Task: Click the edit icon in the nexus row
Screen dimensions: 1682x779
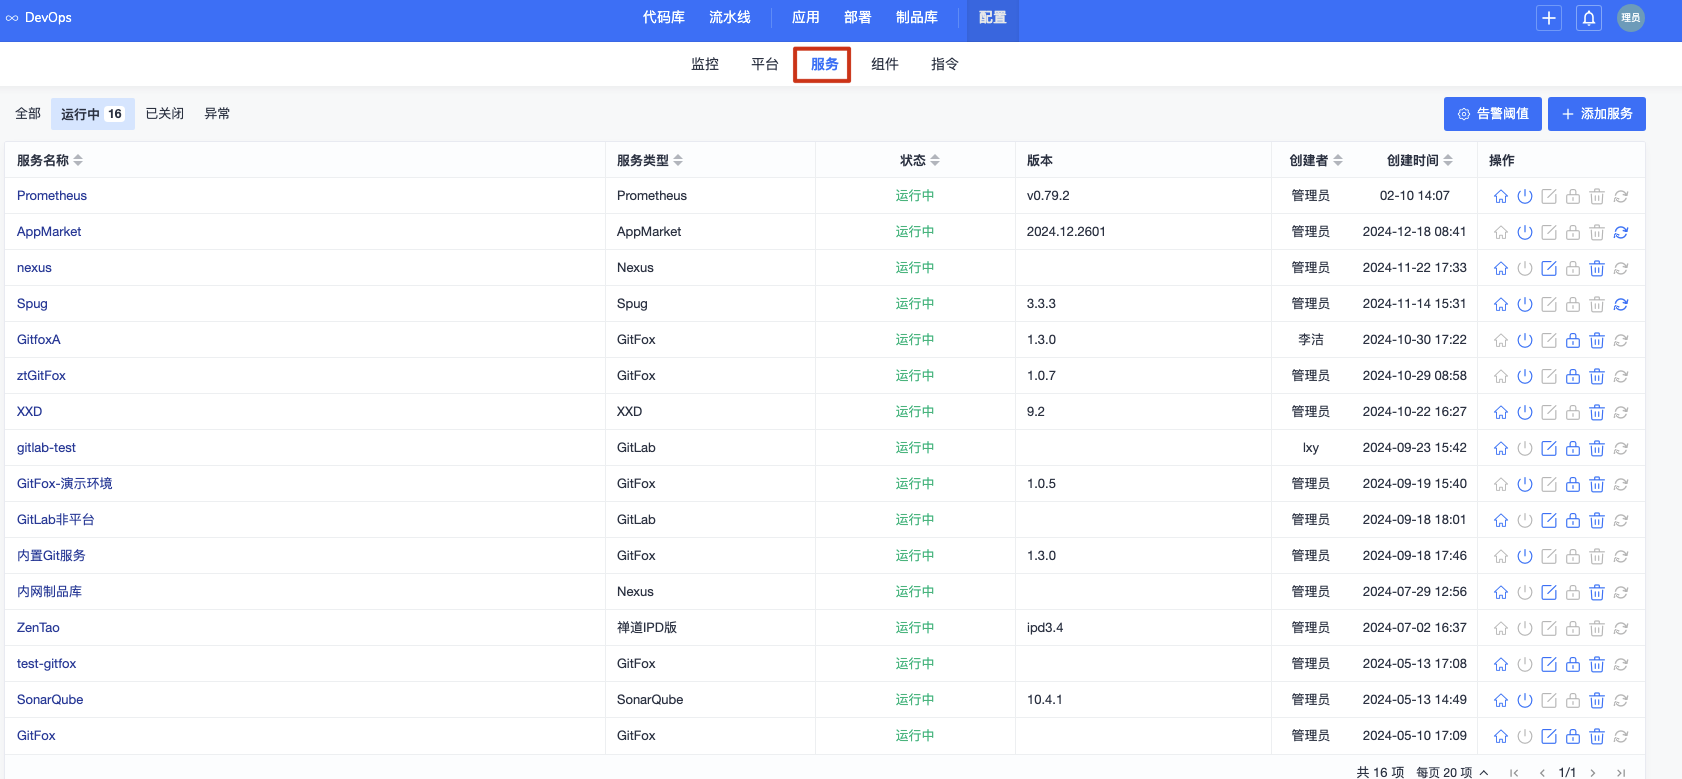Action: [1549, 268]
